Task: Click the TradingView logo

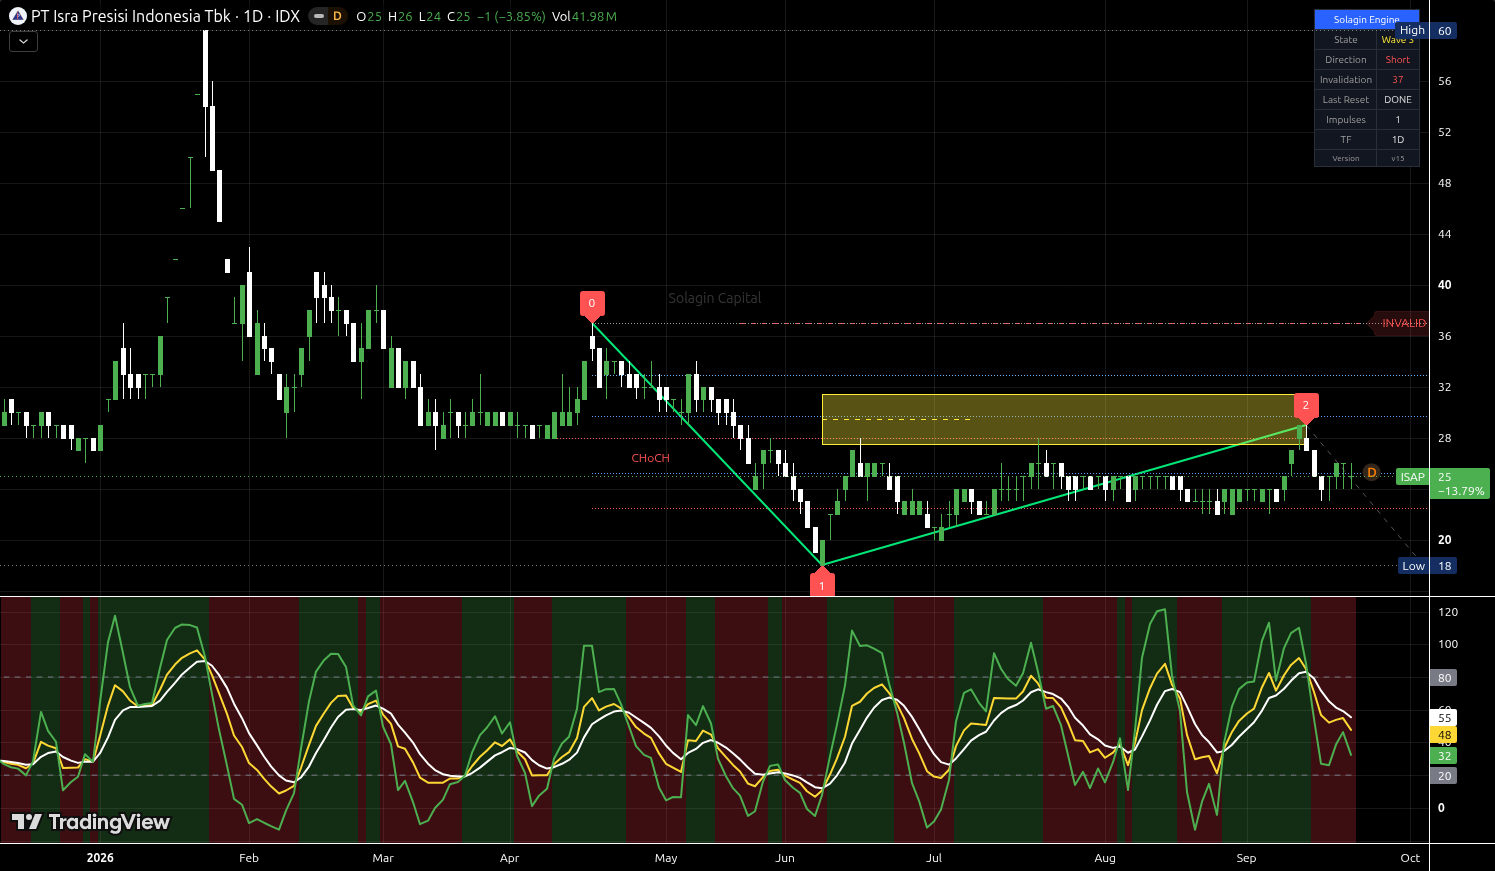Action: 90,822
